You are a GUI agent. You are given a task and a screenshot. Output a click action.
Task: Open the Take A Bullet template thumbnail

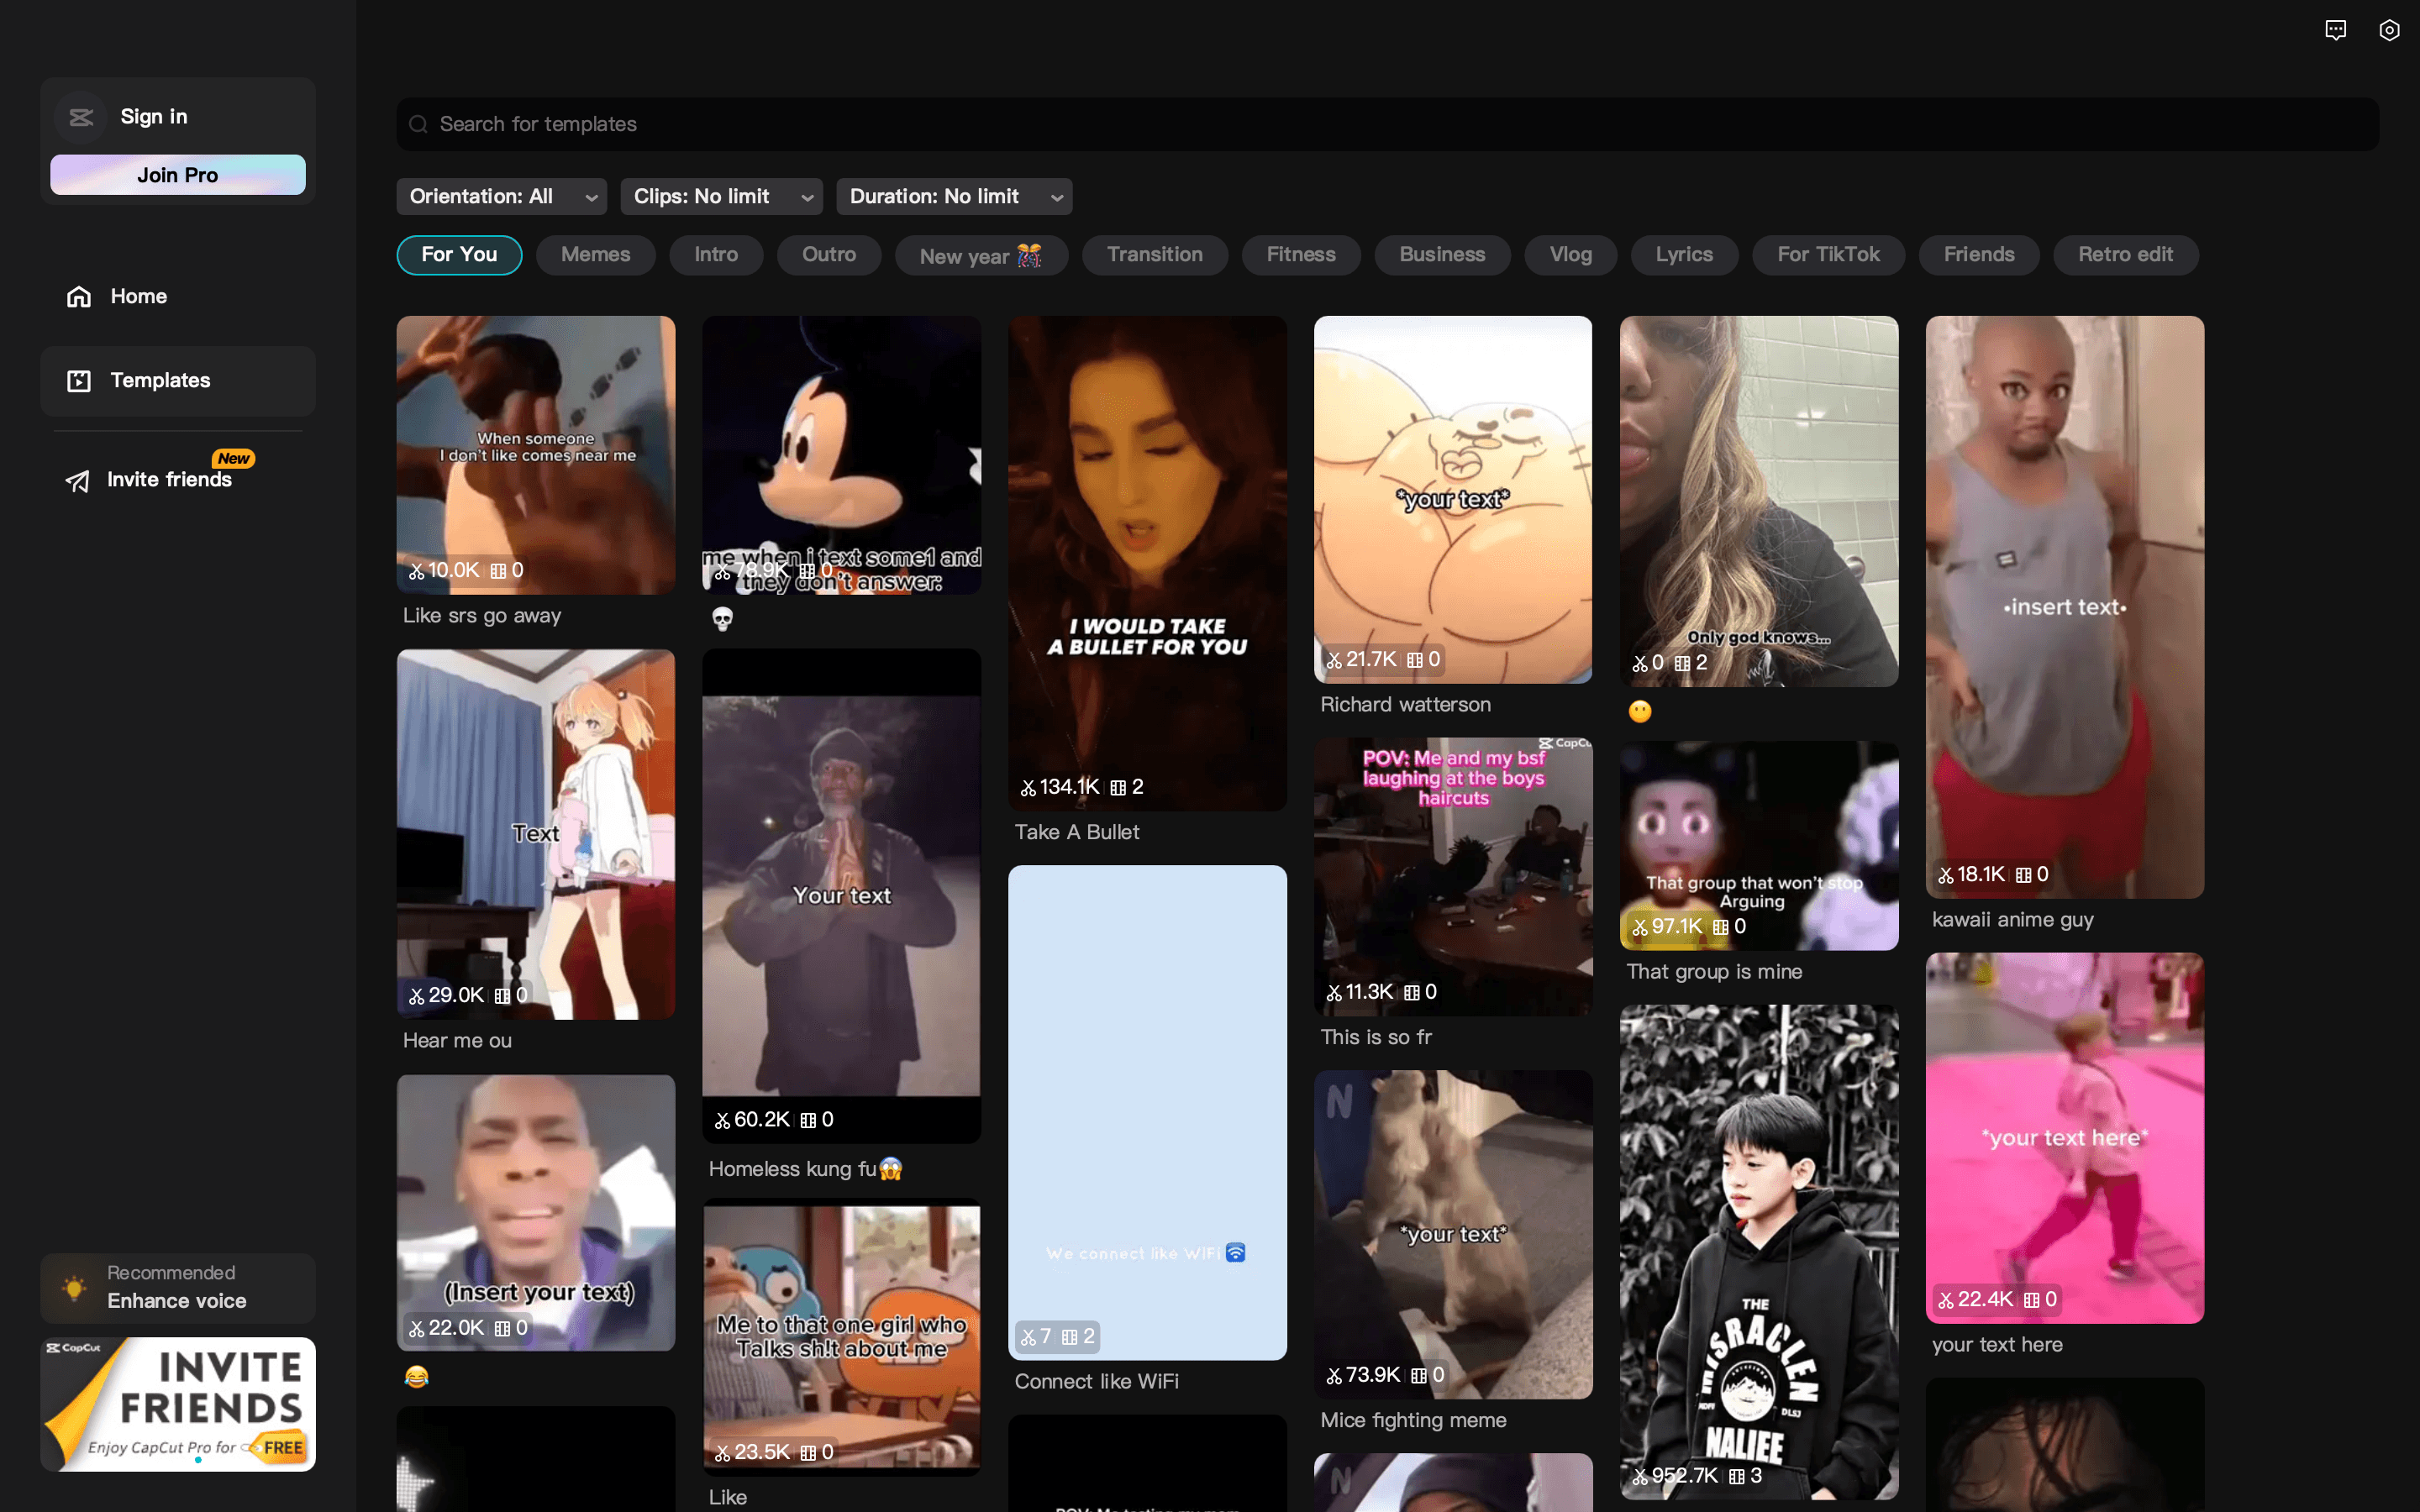pyautogui.click(x=1147, y=563)
